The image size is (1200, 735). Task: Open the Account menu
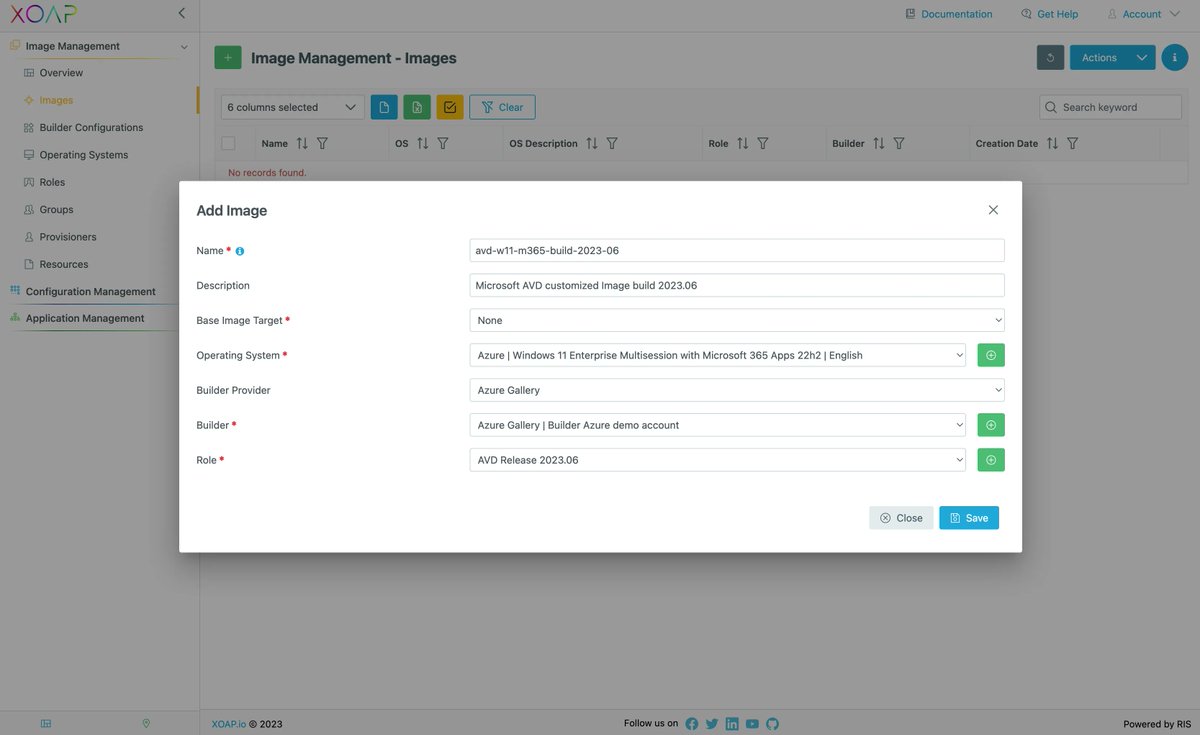point(1141,14)
